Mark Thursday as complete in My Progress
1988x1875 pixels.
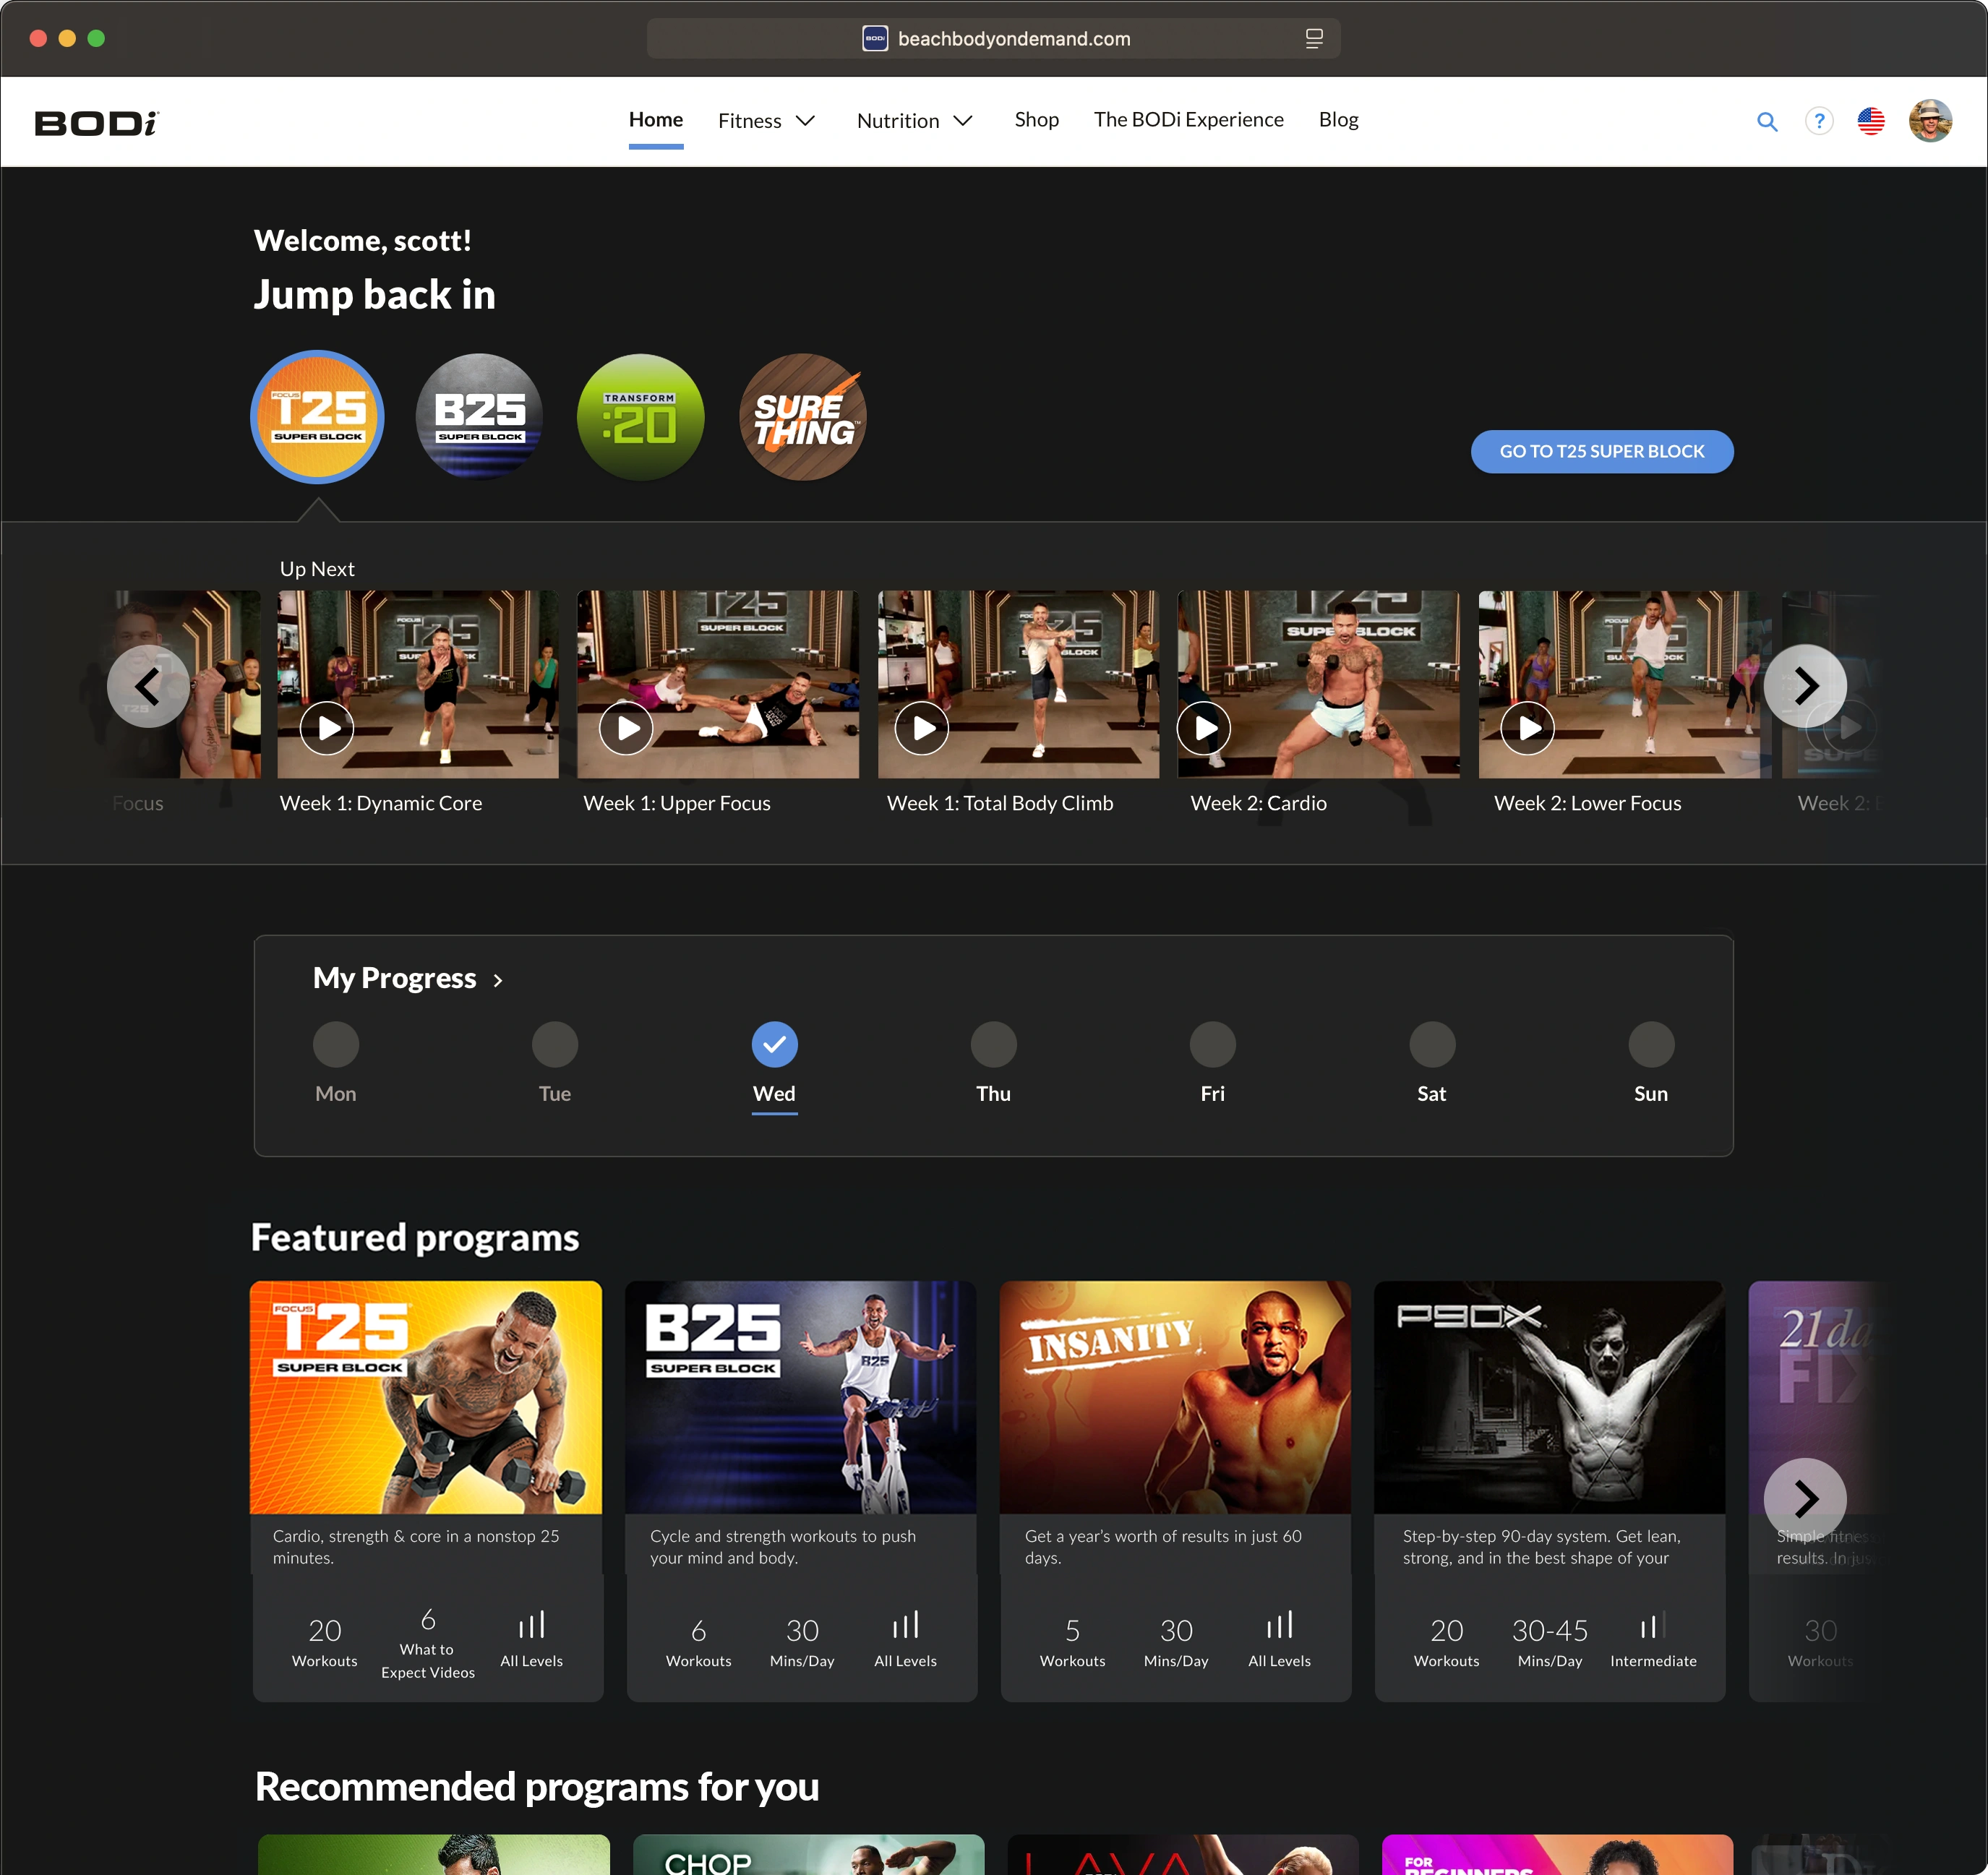pyautogui.click(x=993, y=1043)
